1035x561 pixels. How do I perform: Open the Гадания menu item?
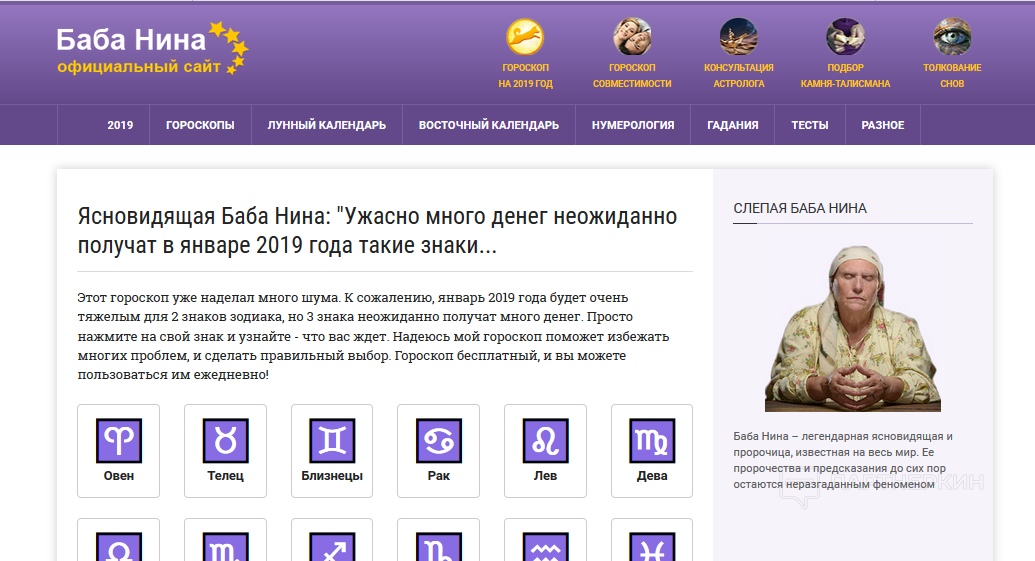tap(733, 125)
